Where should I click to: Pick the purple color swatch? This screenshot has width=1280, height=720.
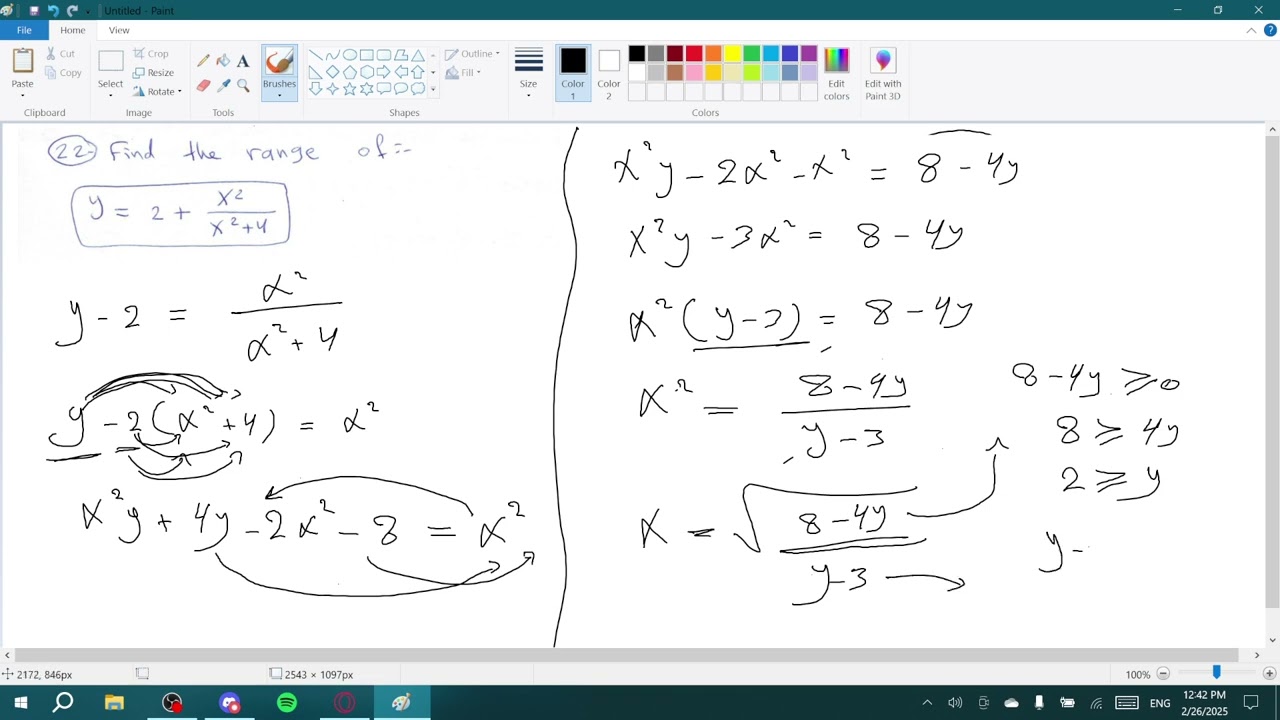(x=808, y=54)
